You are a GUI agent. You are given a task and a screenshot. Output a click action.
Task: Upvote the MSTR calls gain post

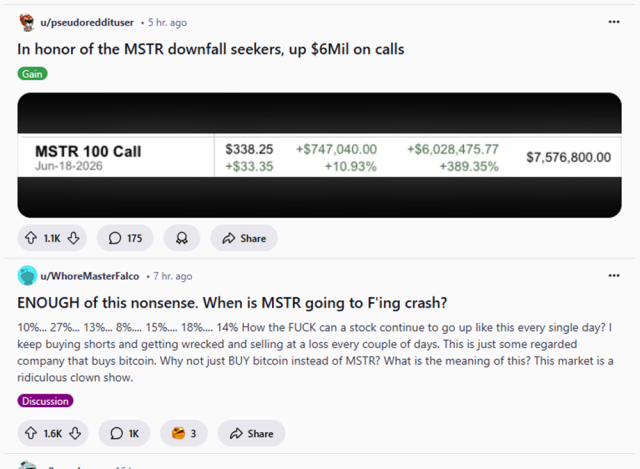pyautogui.click(x=30, y=238)
